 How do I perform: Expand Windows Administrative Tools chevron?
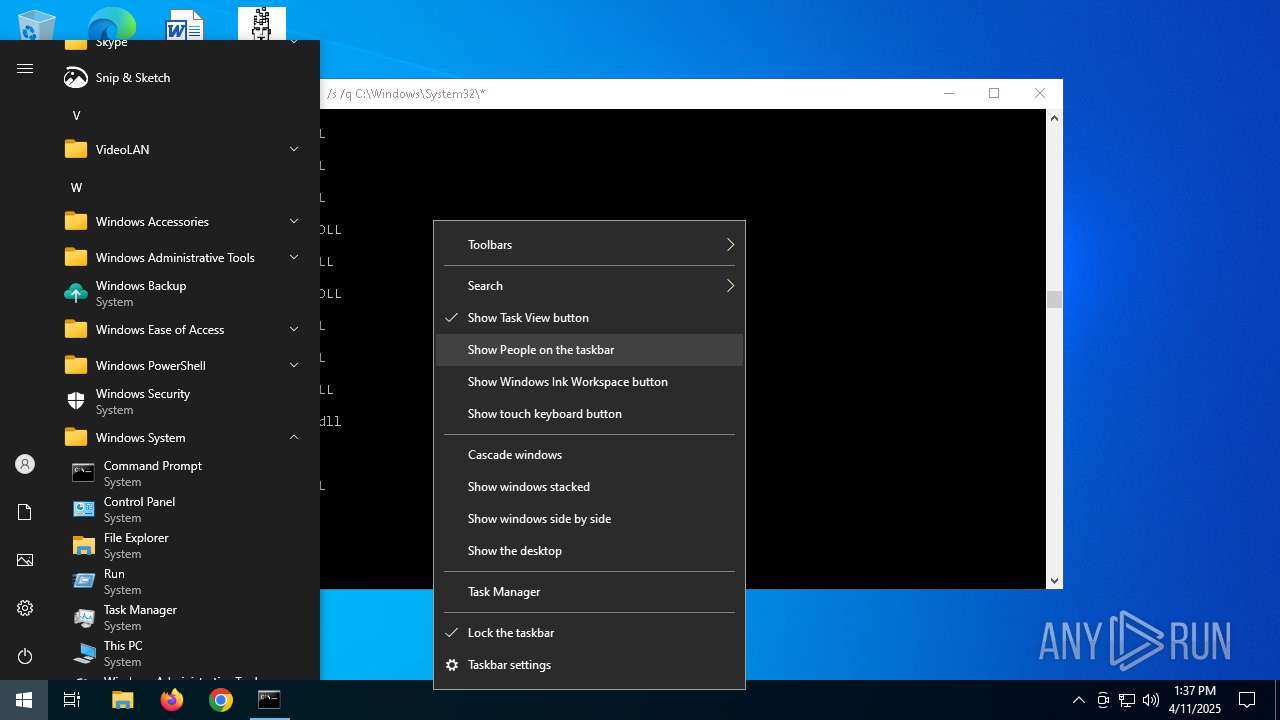click(294, 257)
